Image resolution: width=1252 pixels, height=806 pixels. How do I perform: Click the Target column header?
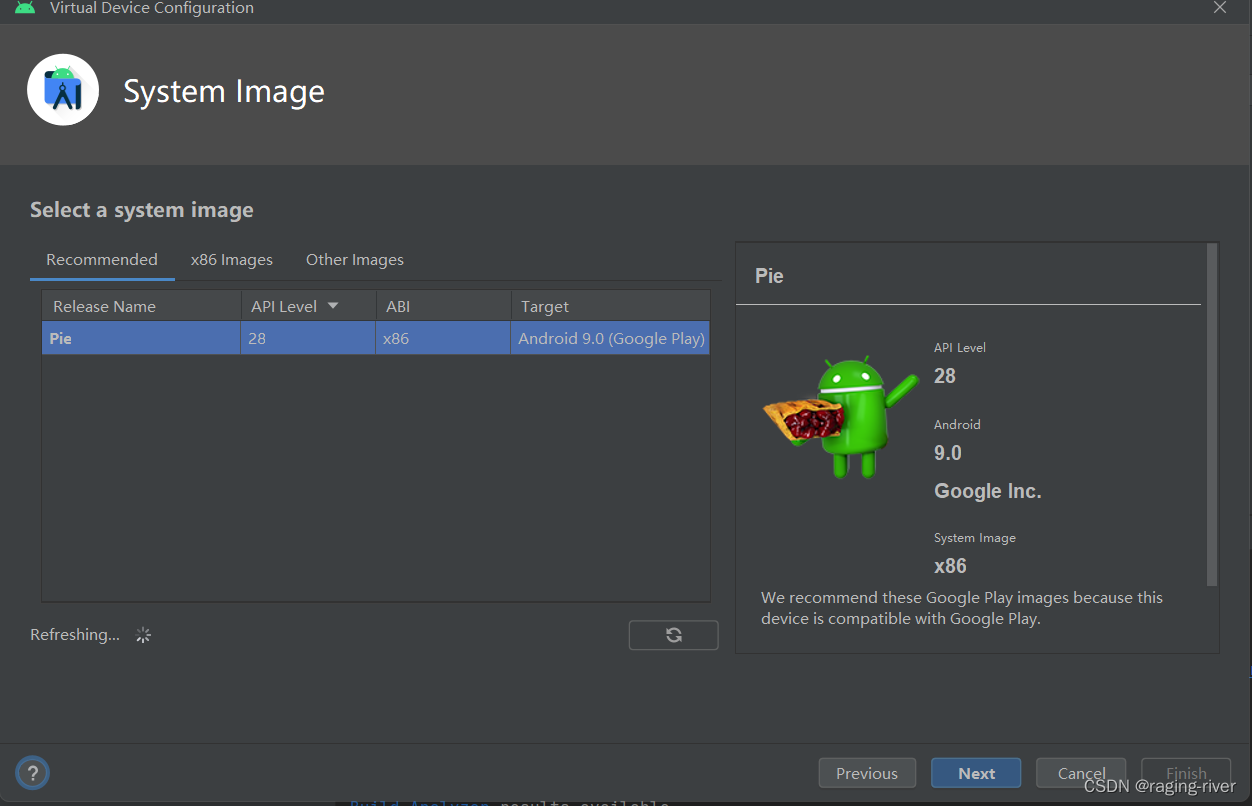click(610, 307)
